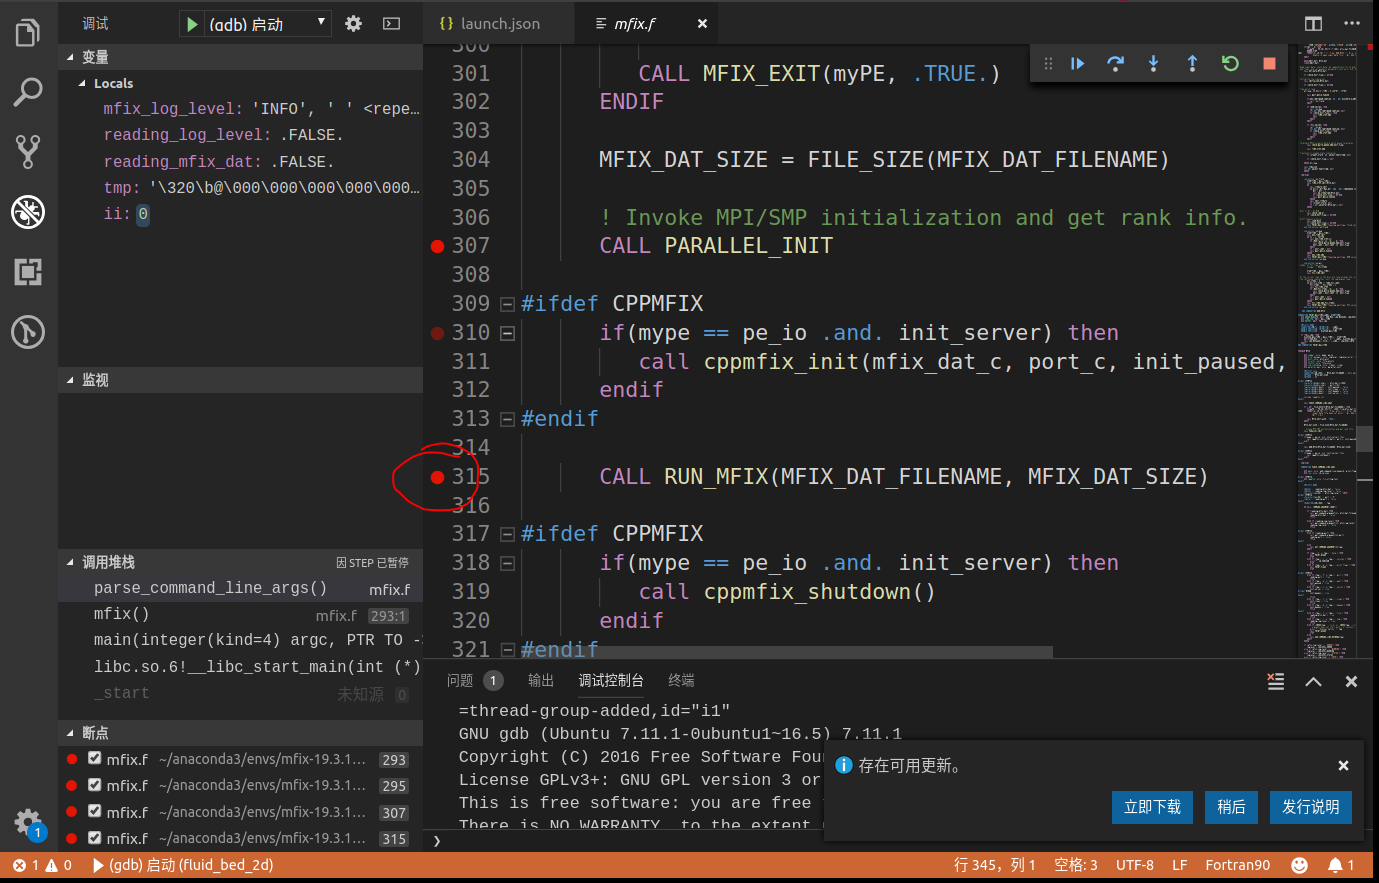Remove the breakpoint dot on line 315
The image size is (1379, 883).
(x=437, y=477)
